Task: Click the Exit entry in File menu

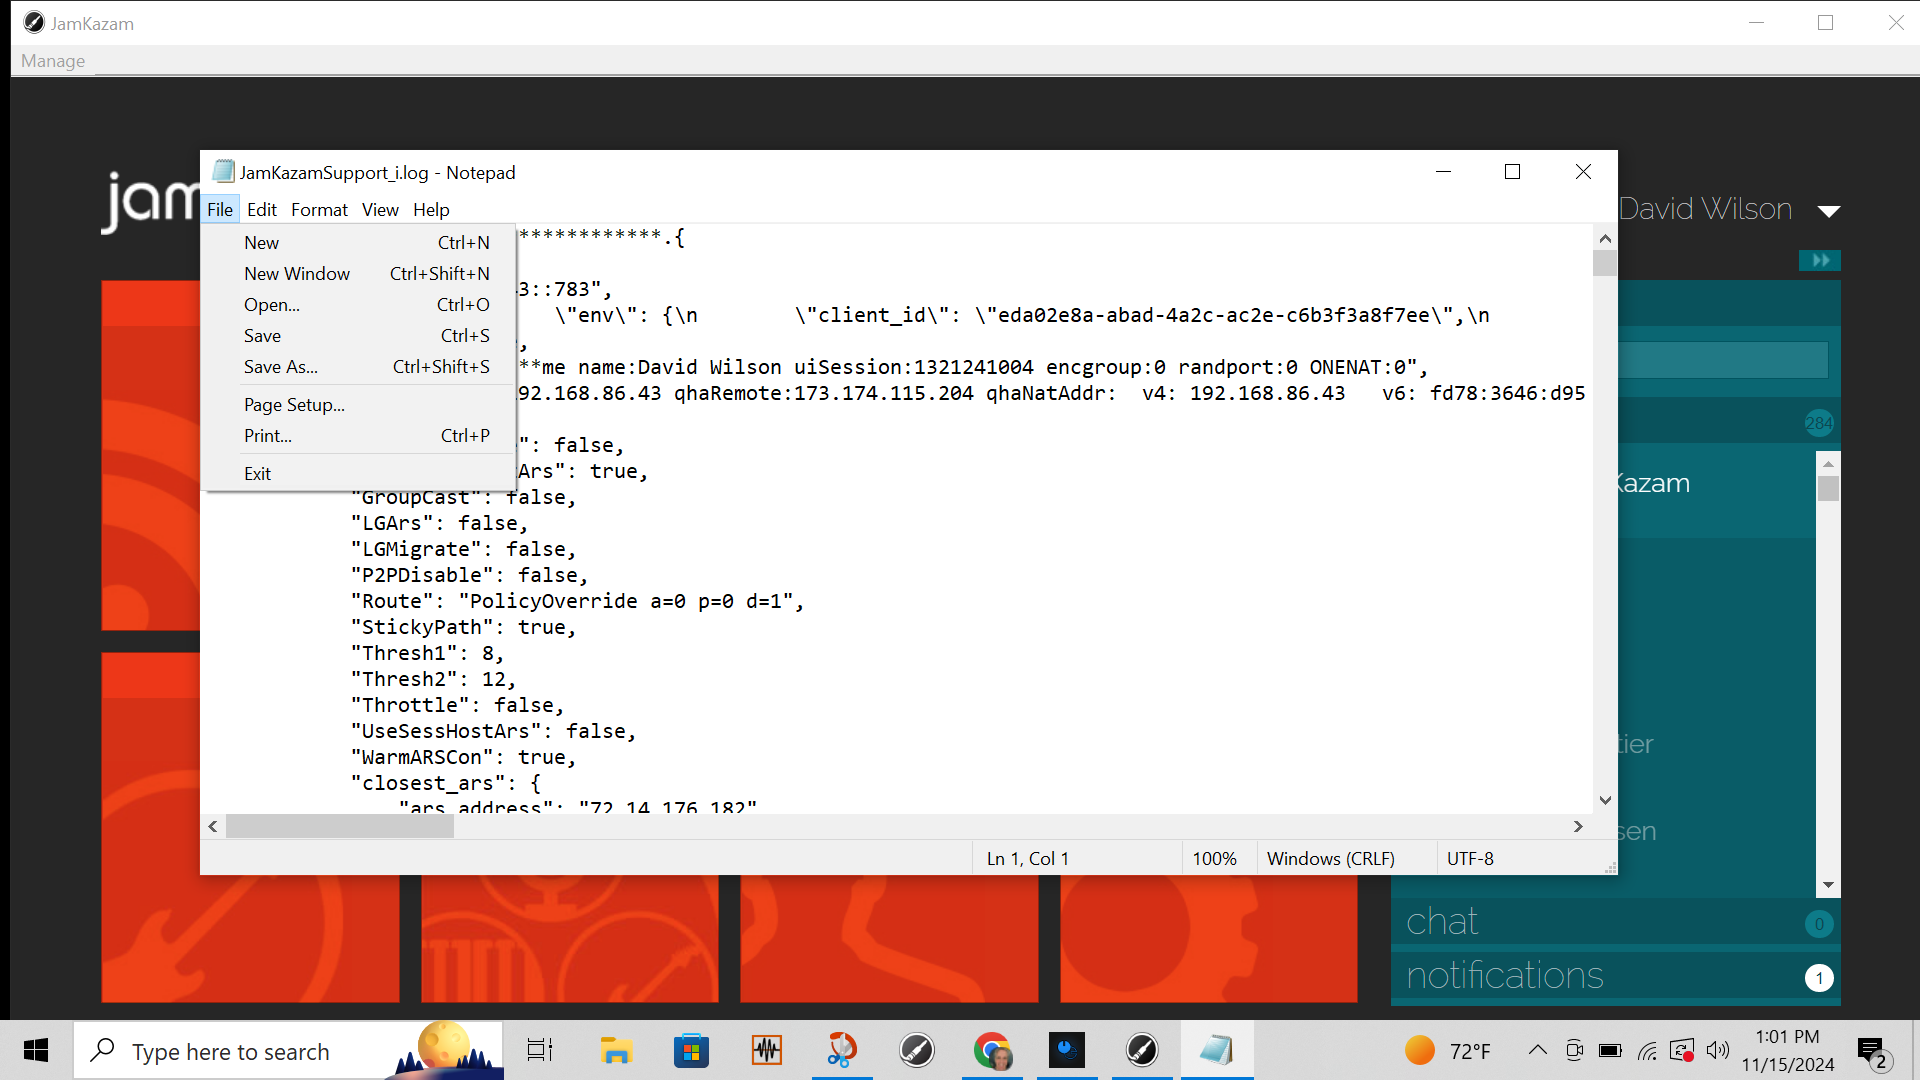Action: pyautogui.click(x=257, y=474)
